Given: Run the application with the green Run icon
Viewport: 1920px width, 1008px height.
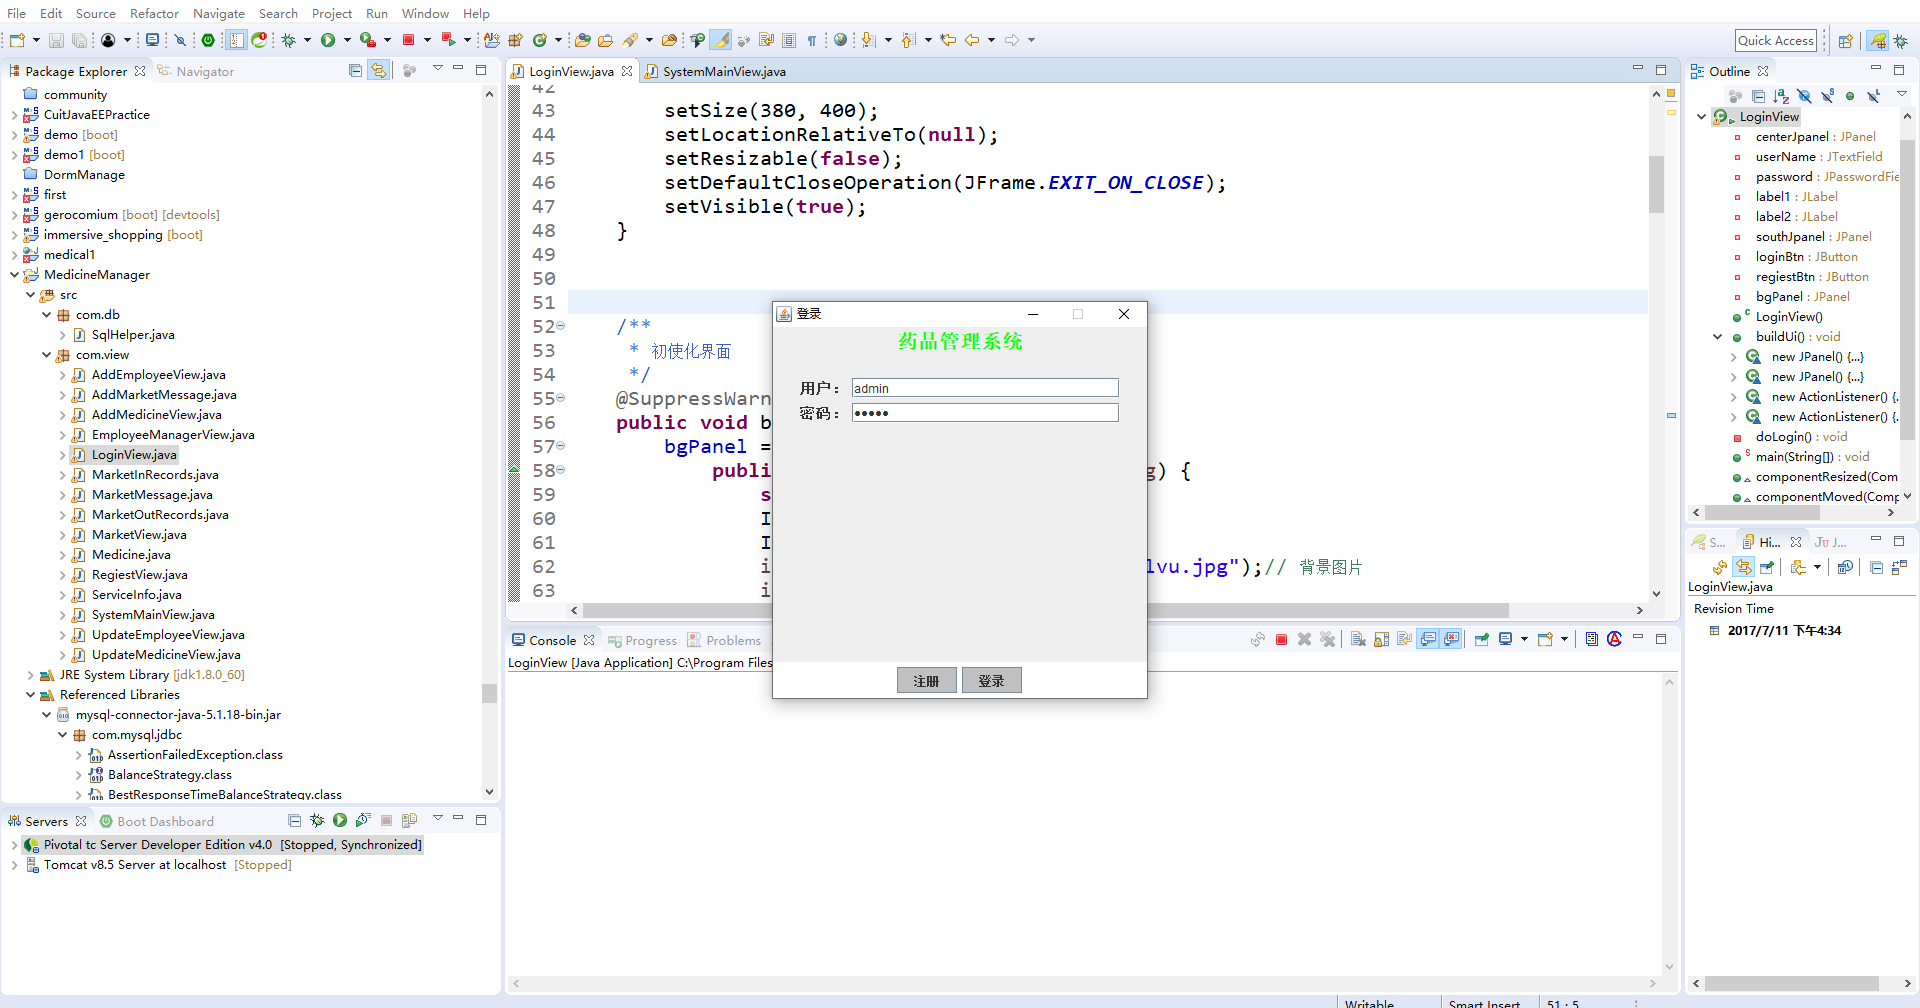Looking at the screenshot, I should point(331,40).
